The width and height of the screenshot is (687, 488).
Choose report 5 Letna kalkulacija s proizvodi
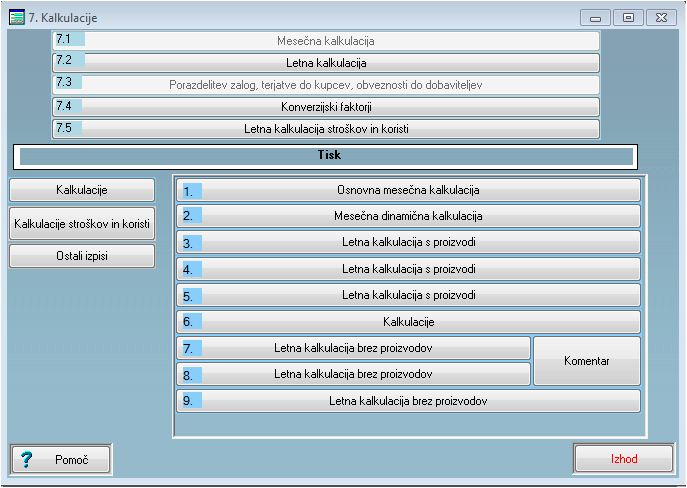click(408, 295)
